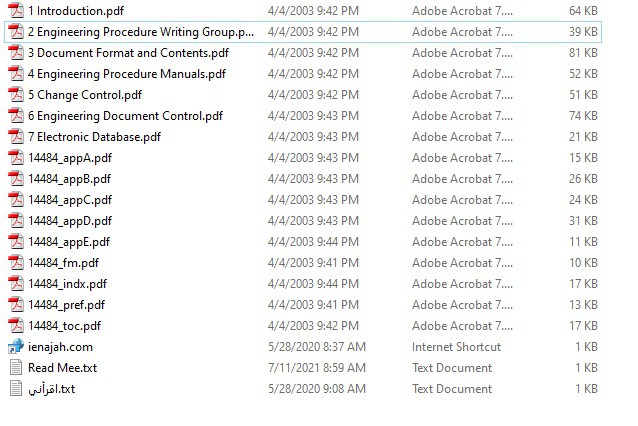Select the 14484_indx.pdf file icon

pos(15,283)
